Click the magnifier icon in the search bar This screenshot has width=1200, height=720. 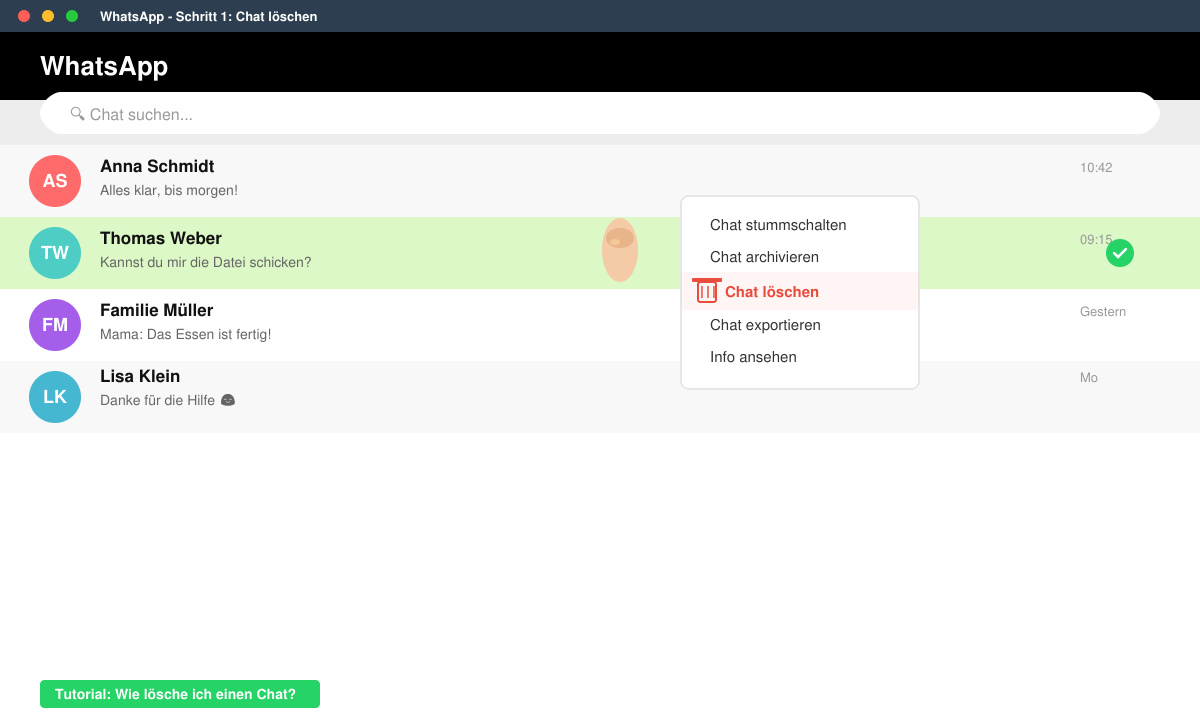[x=77, y=113]
